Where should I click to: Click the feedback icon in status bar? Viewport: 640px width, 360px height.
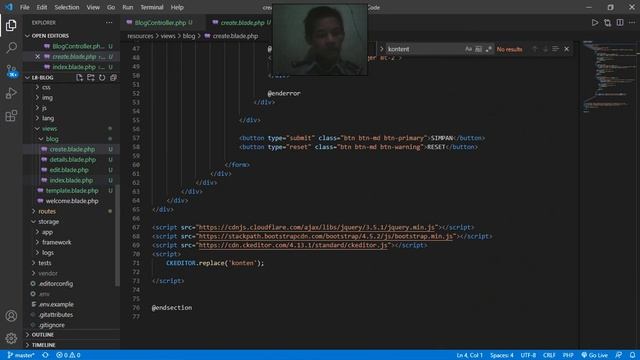tap(619, 355)
